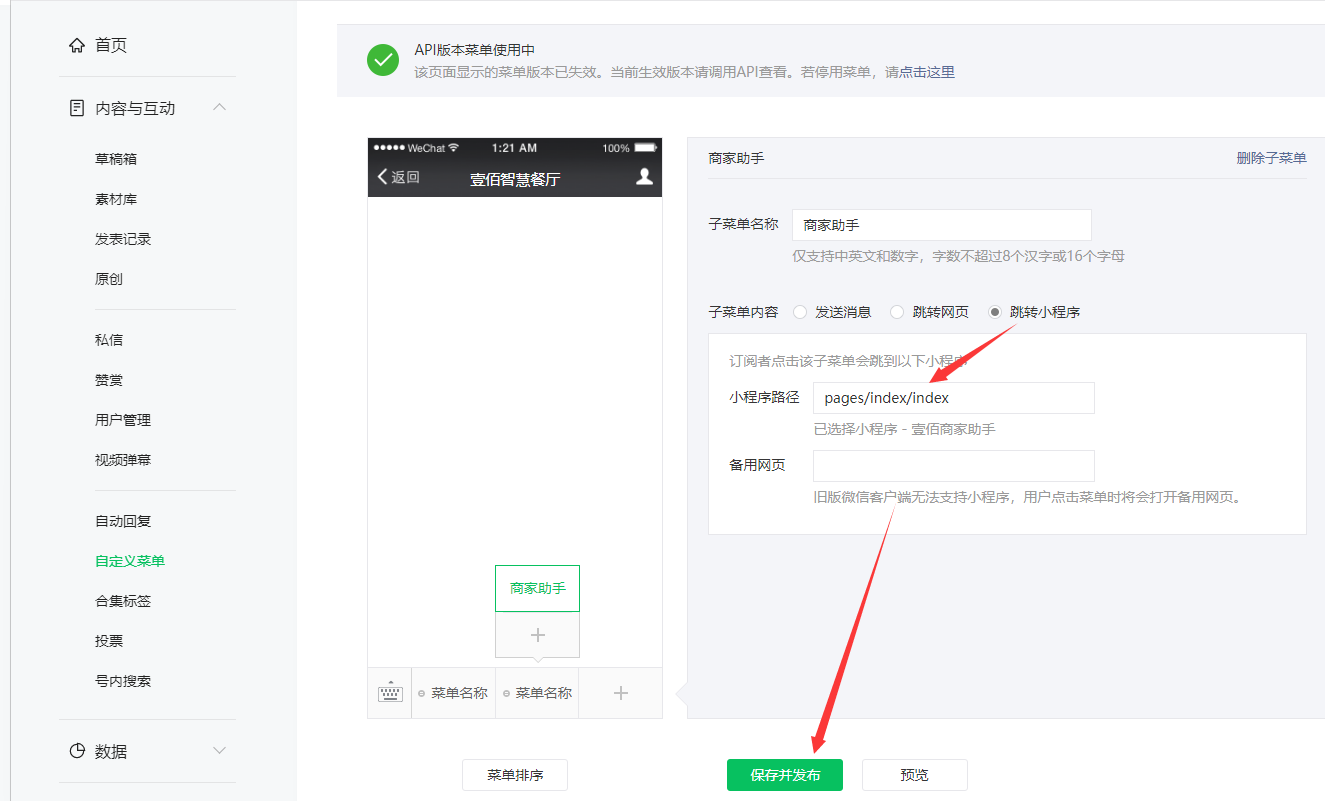Click the 菜单排序 button
Viewport: 1325px width, 801px height.
click(515, 775)
